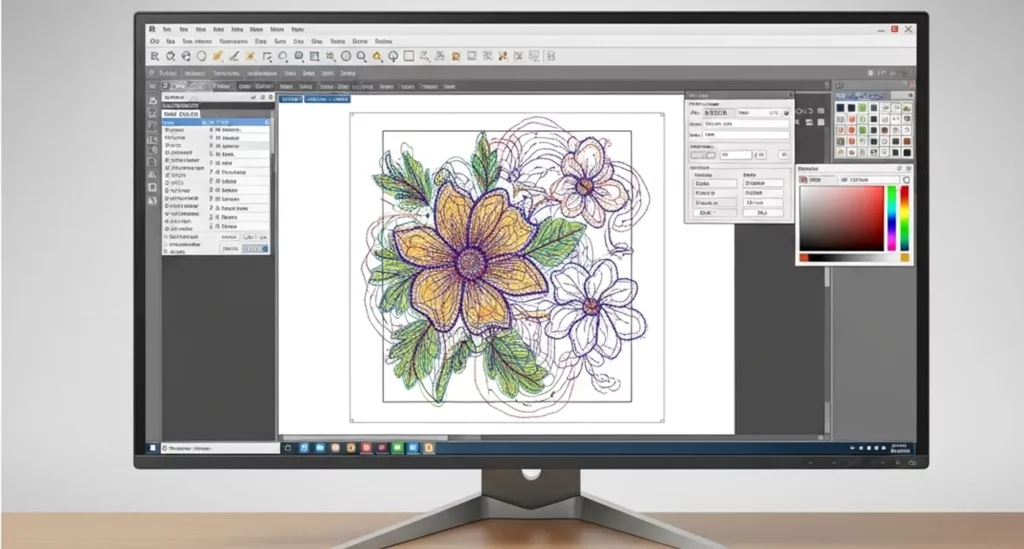Click the yellow house-shaped icon in the toolbar

377,56
